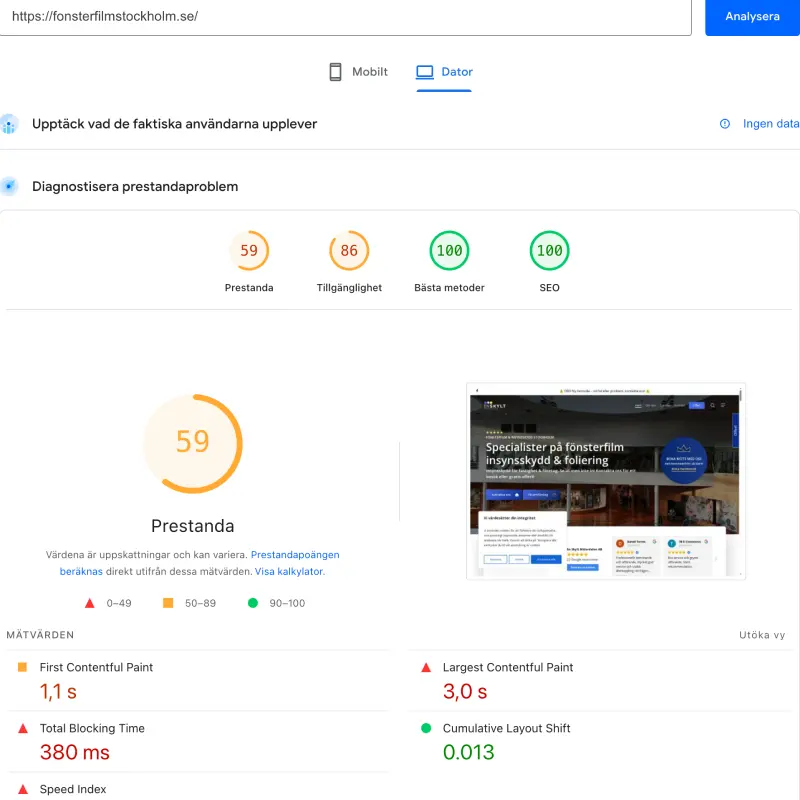The width and height of the screenshot is (800, 800).
Task: Switch to the Mobilt tab
Action: (x=358, y=72)
